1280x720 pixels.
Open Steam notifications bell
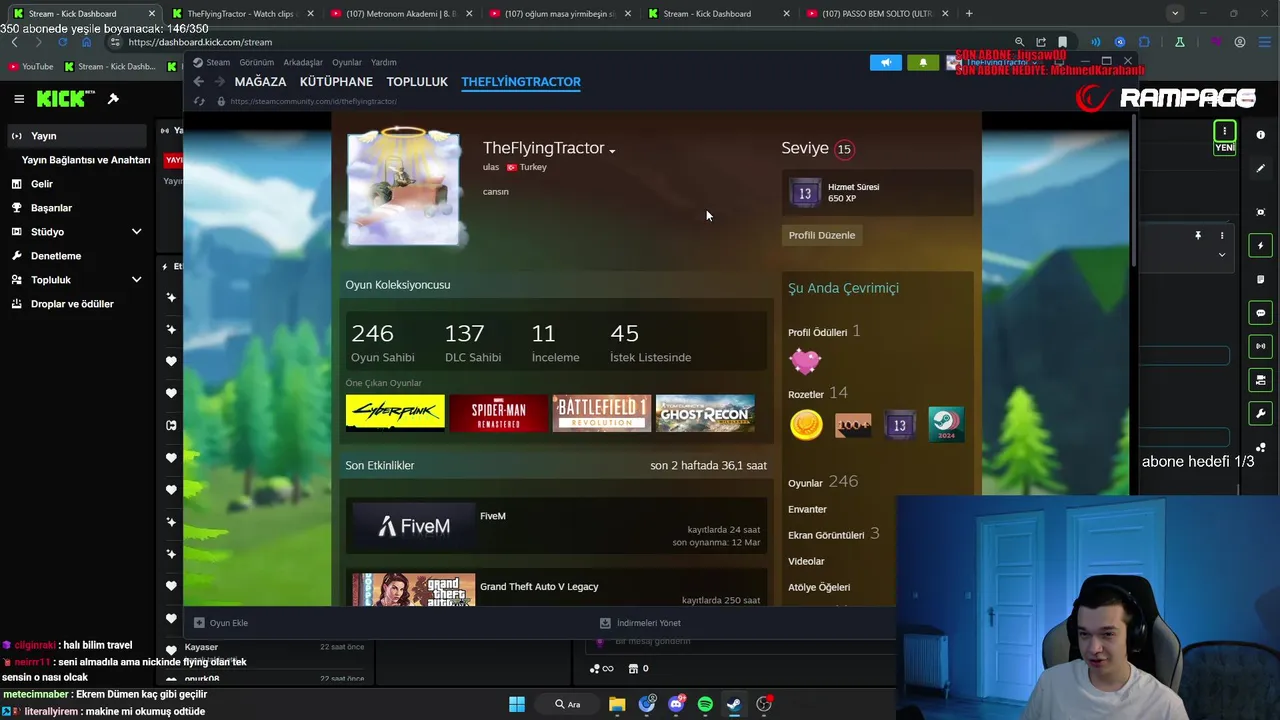point(923,62)
